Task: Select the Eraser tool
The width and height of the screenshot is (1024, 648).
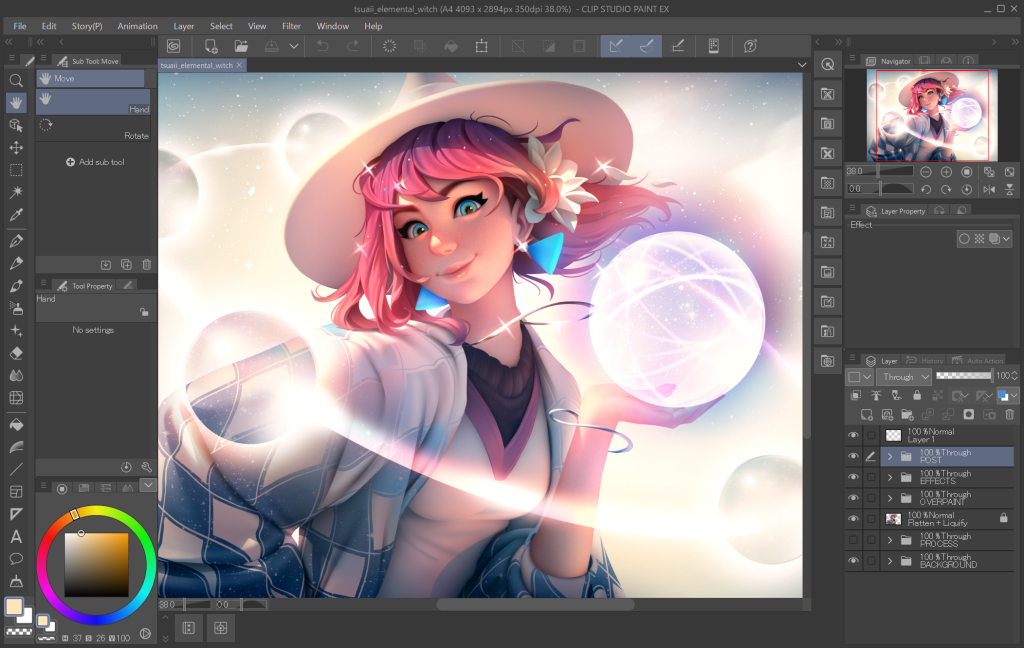Action: click(16, 353)
